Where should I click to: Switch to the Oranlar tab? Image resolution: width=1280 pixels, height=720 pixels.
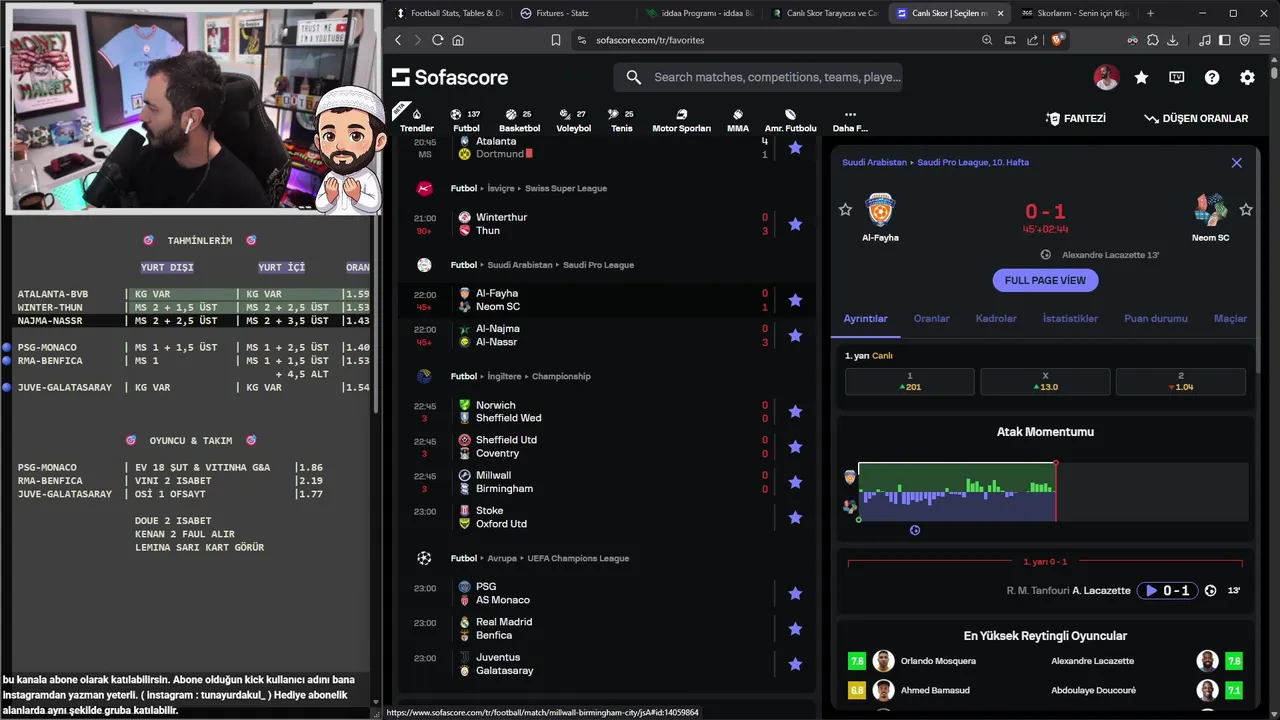point(931,318)
